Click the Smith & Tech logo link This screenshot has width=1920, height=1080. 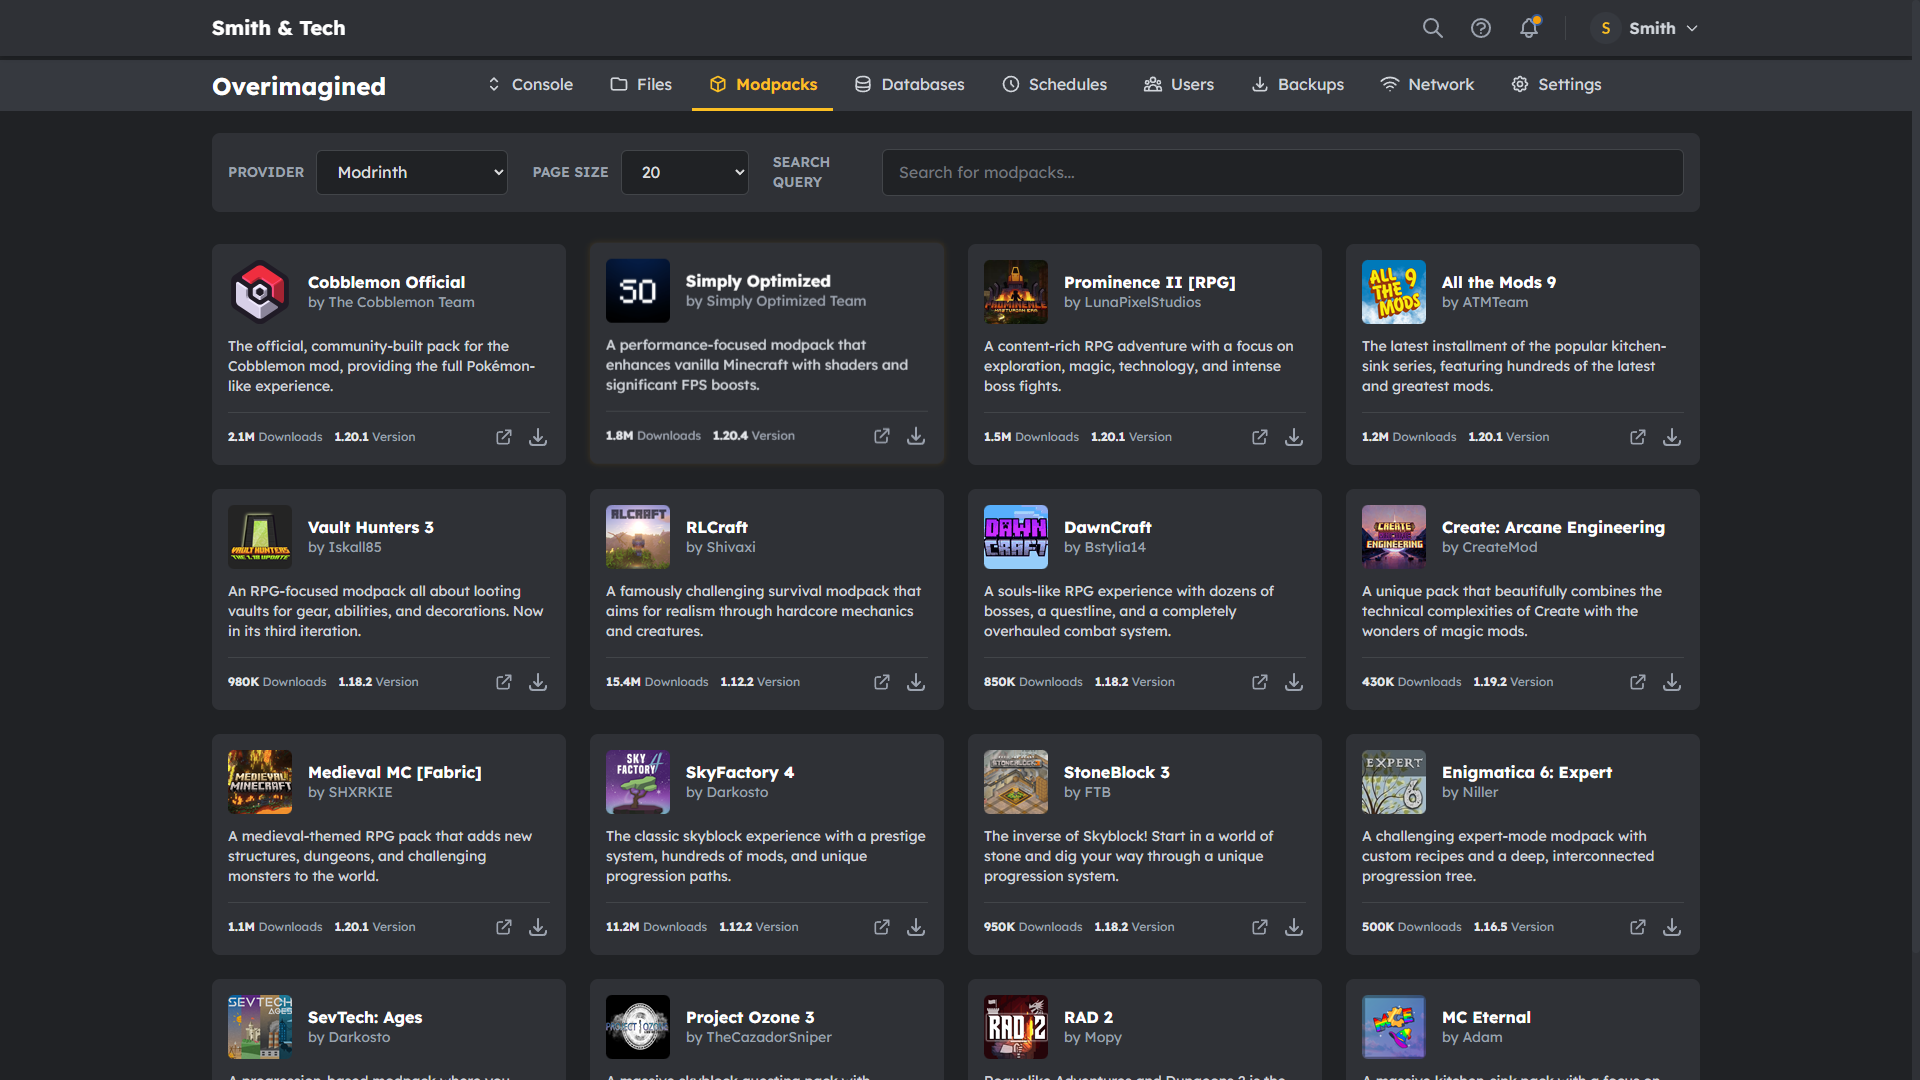tap(278, 28)
